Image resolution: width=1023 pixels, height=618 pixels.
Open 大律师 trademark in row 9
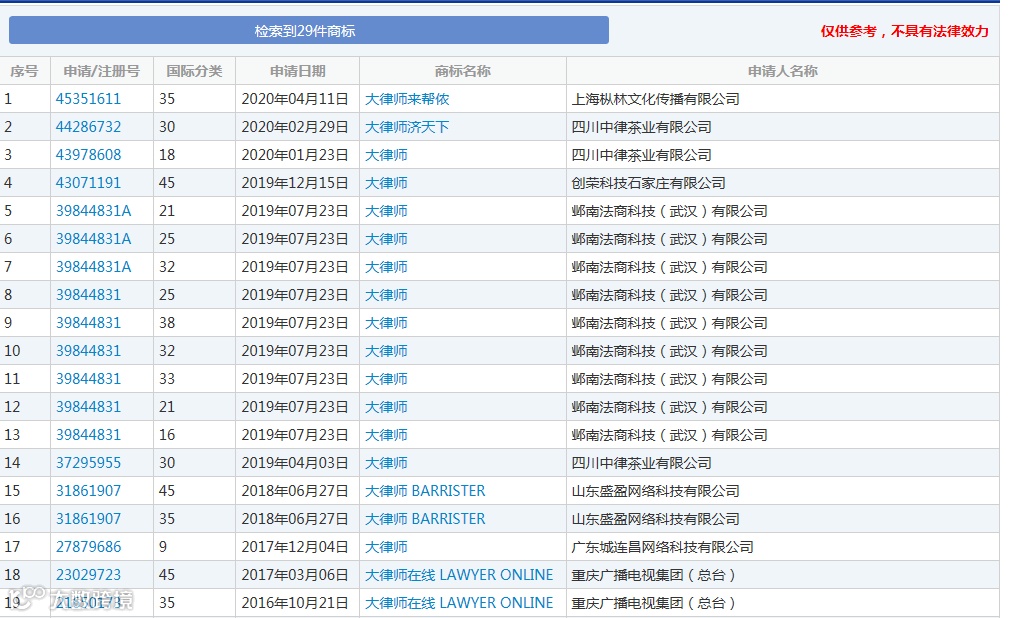(386, 324)
